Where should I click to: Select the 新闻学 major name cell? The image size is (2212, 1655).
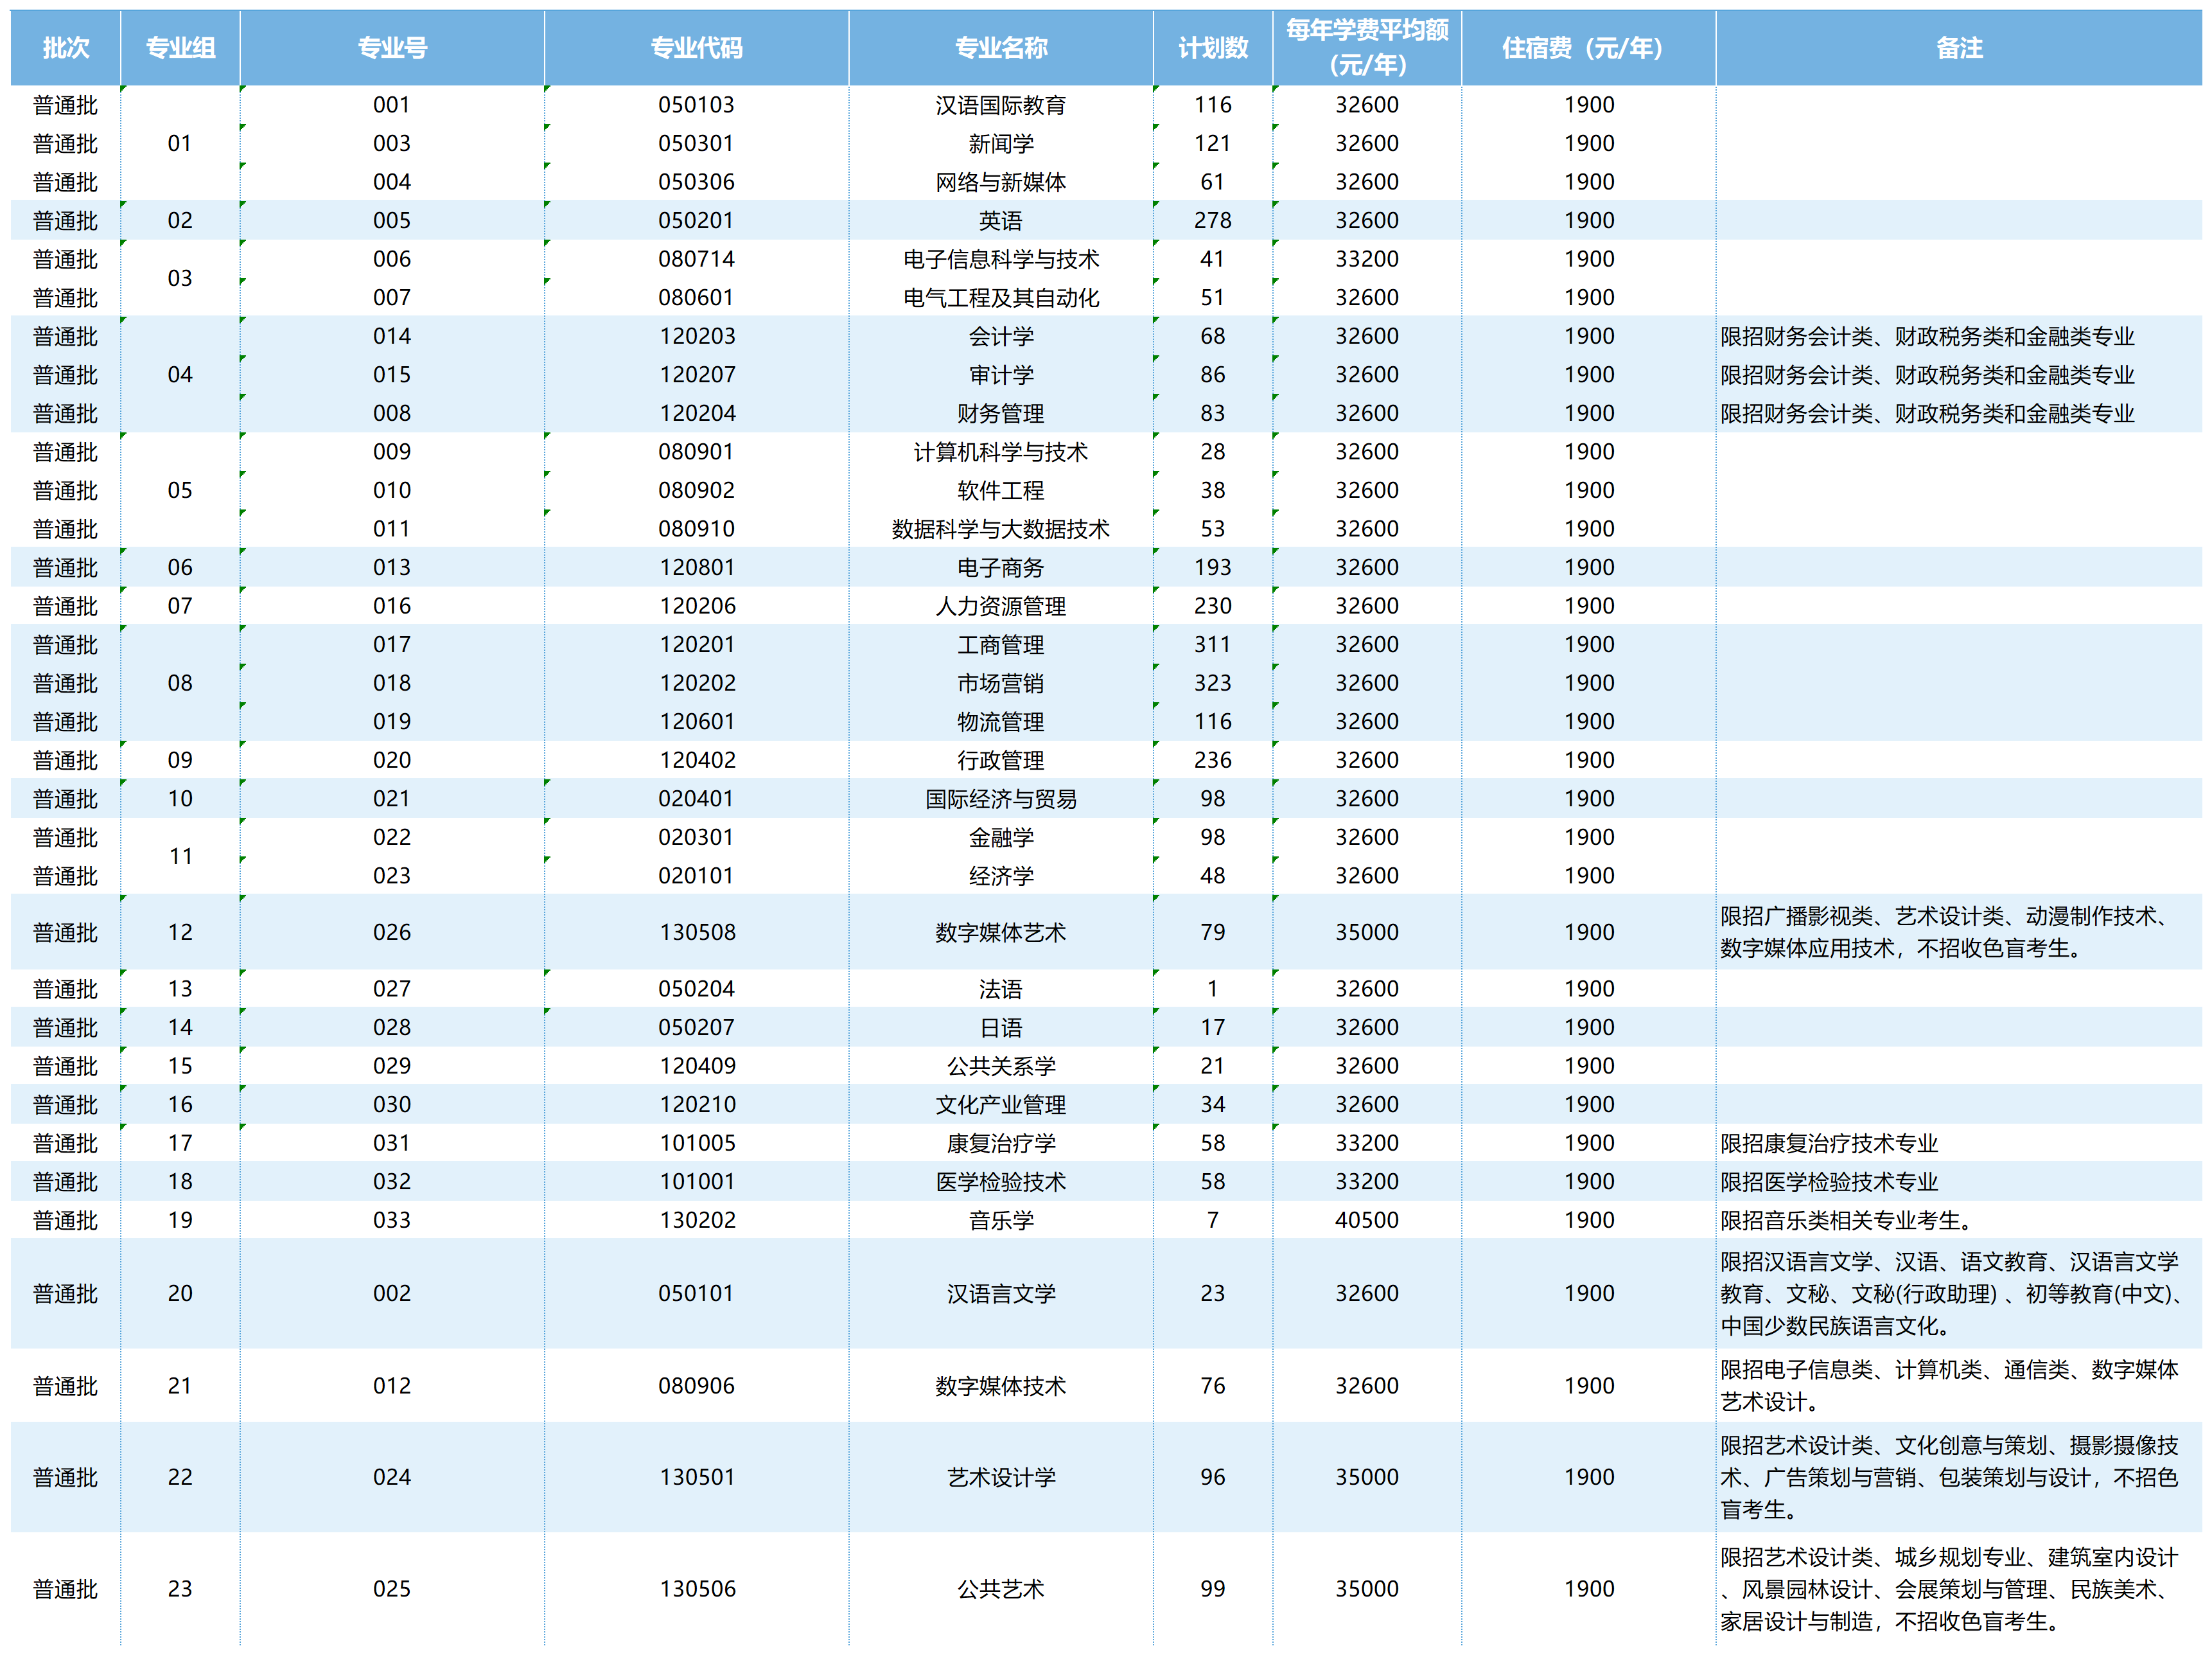1001,143
